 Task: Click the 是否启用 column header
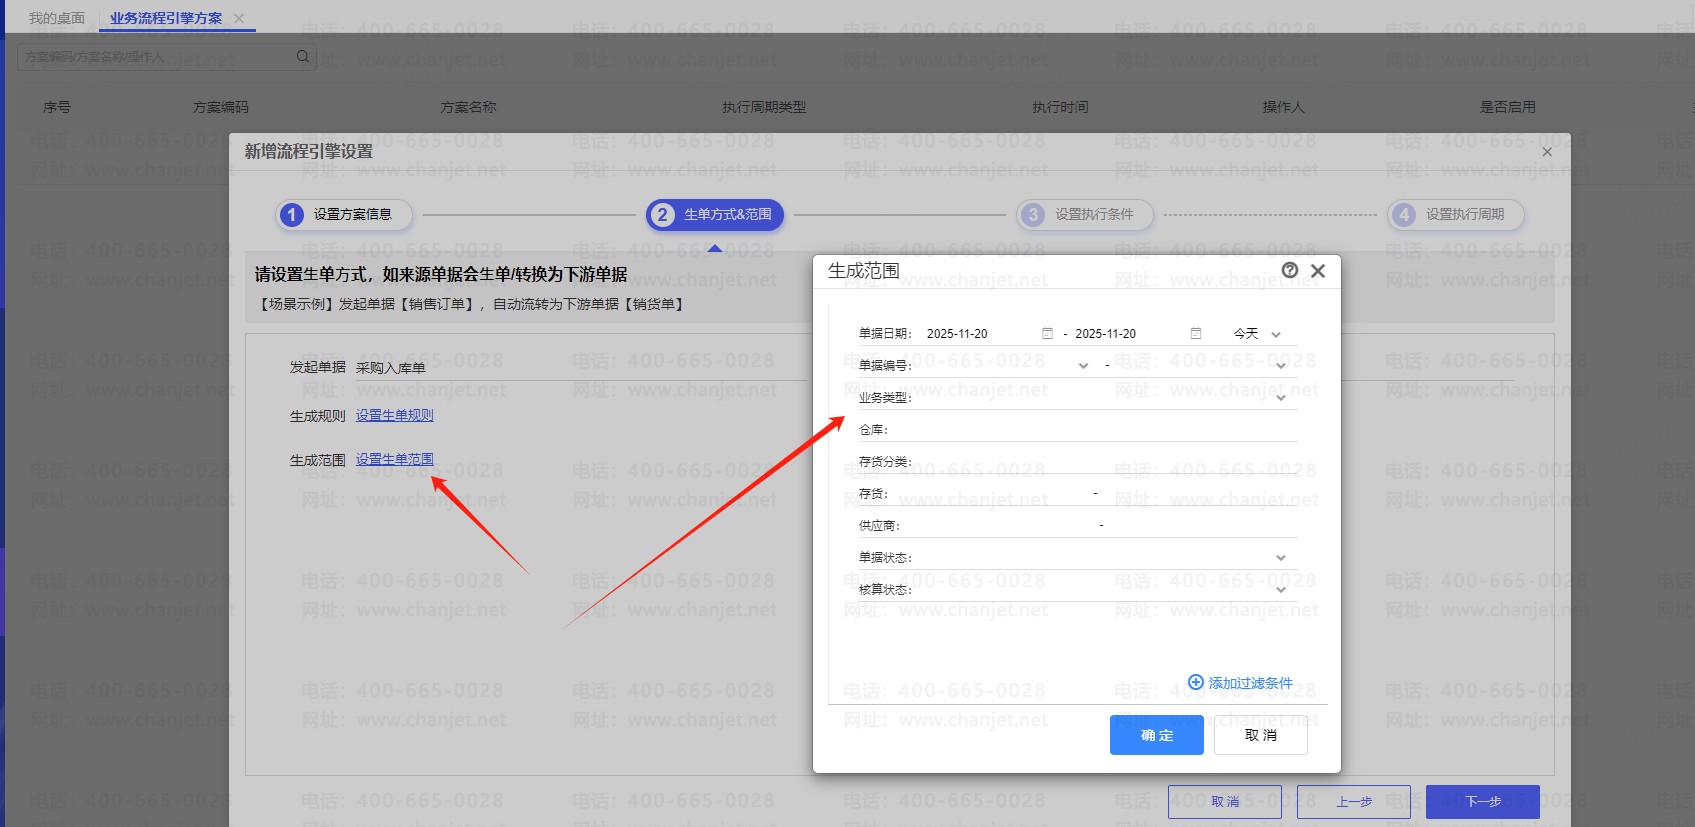[1508, 107]
